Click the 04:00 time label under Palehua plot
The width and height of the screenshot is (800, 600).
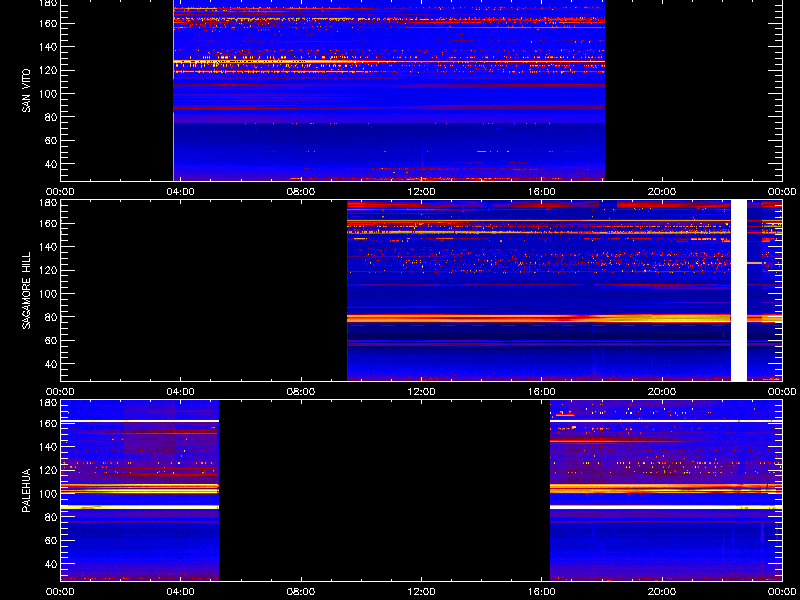coord(181,592)
